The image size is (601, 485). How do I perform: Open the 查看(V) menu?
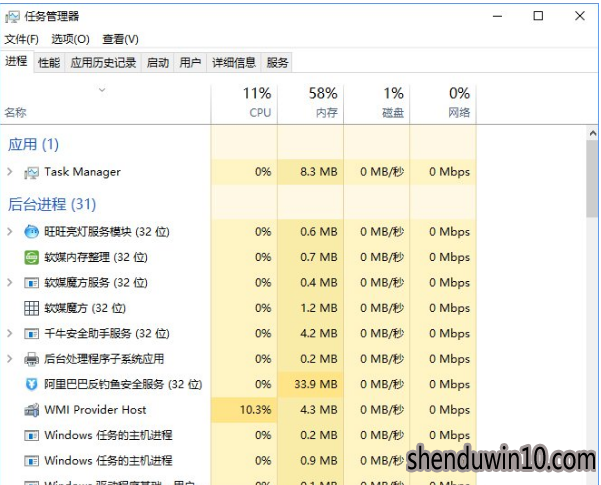click(x=120, y=39)
